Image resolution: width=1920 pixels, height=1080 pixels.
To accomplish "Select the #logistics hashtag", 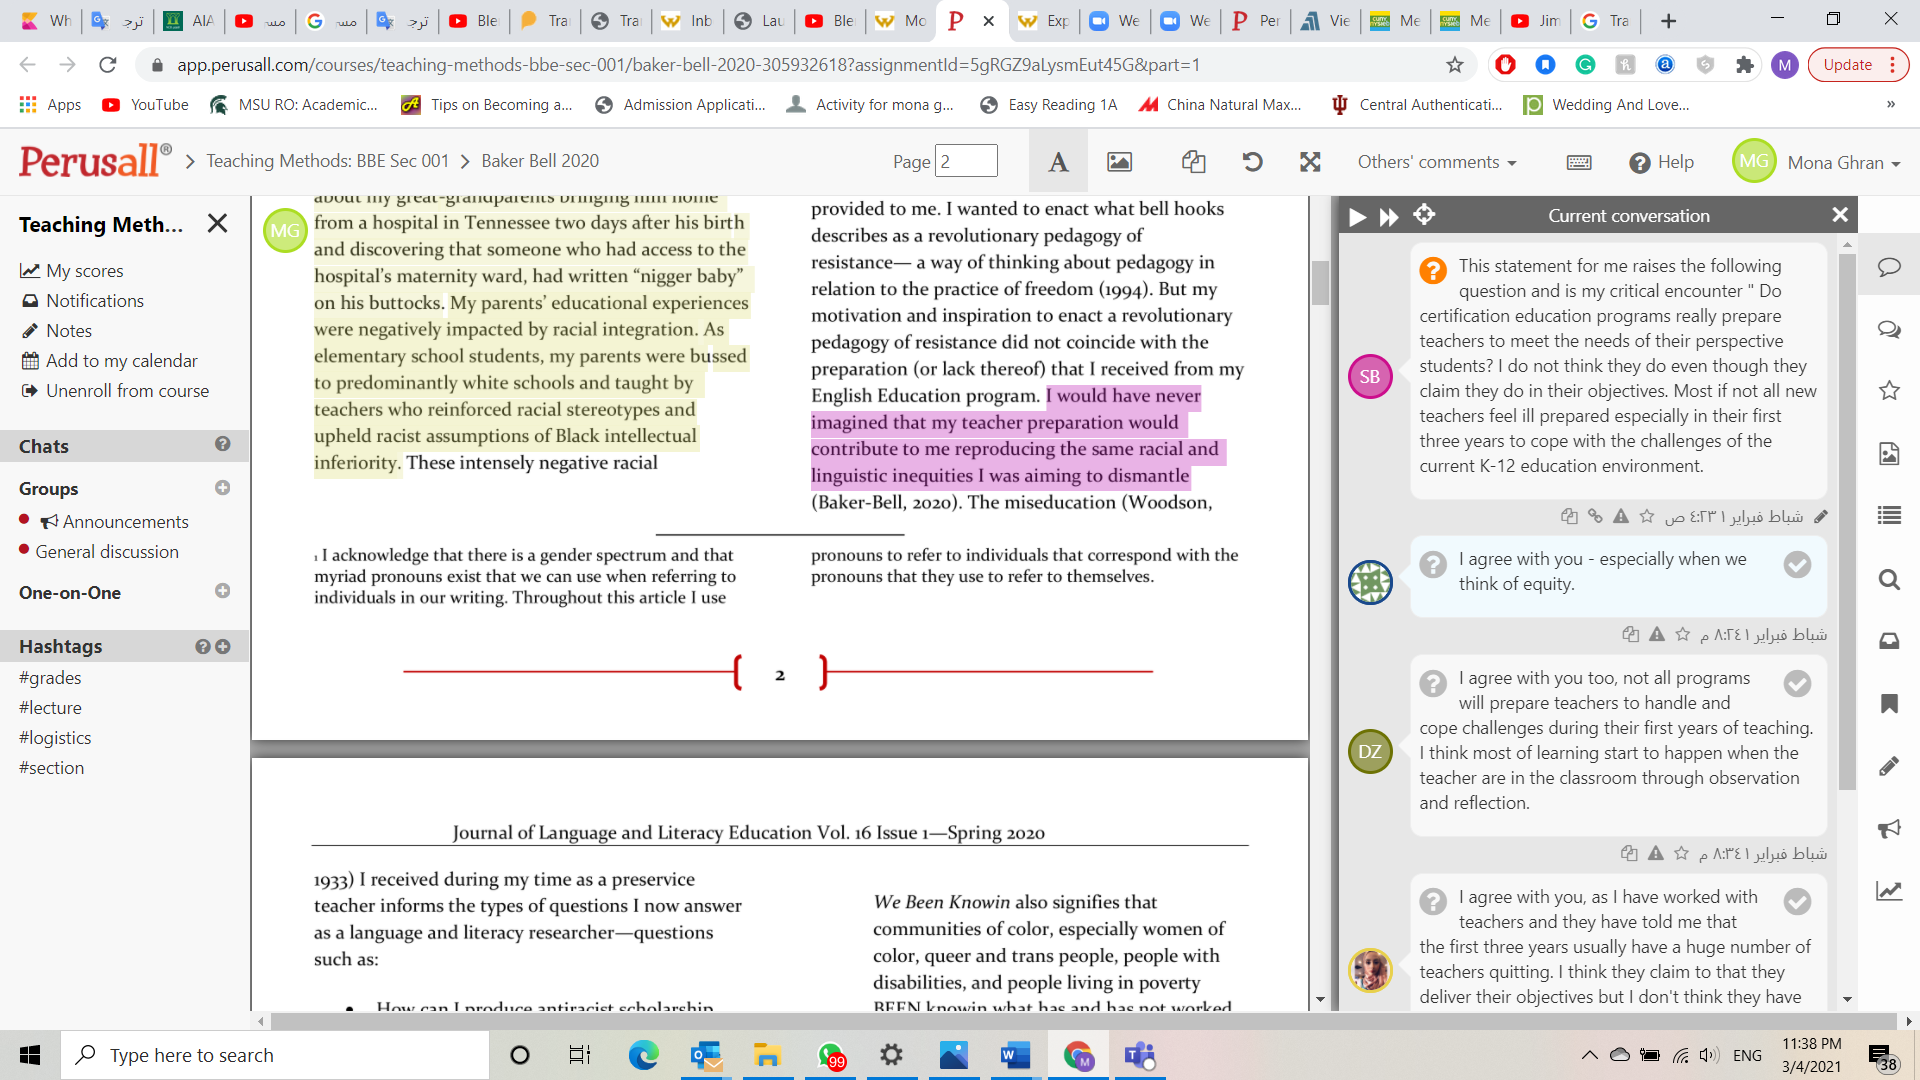I will pyautogui.click(x=55, y=738).
